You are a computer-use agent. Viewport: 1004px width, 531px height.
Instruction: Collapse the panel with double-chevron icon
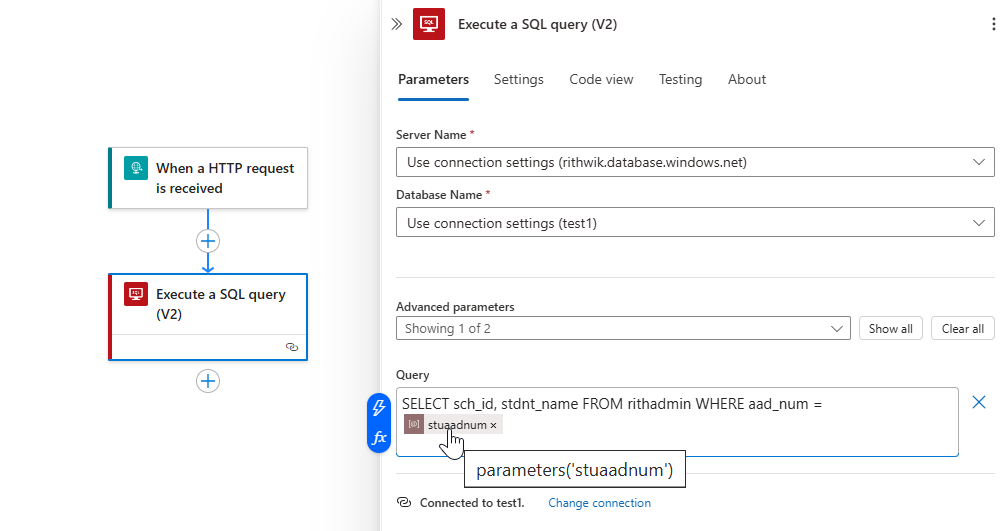point(396,24)
